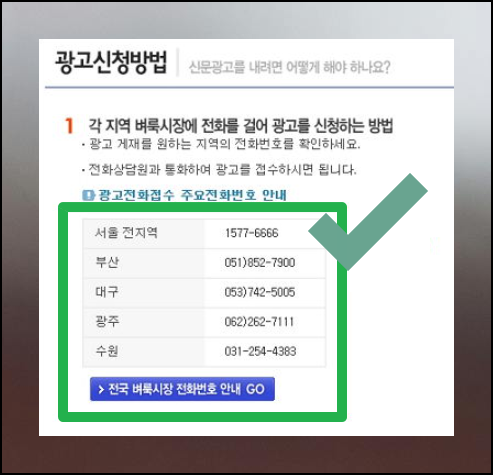
Task: Select phone number 031-254-4383
Action: (x=260, y=351)
